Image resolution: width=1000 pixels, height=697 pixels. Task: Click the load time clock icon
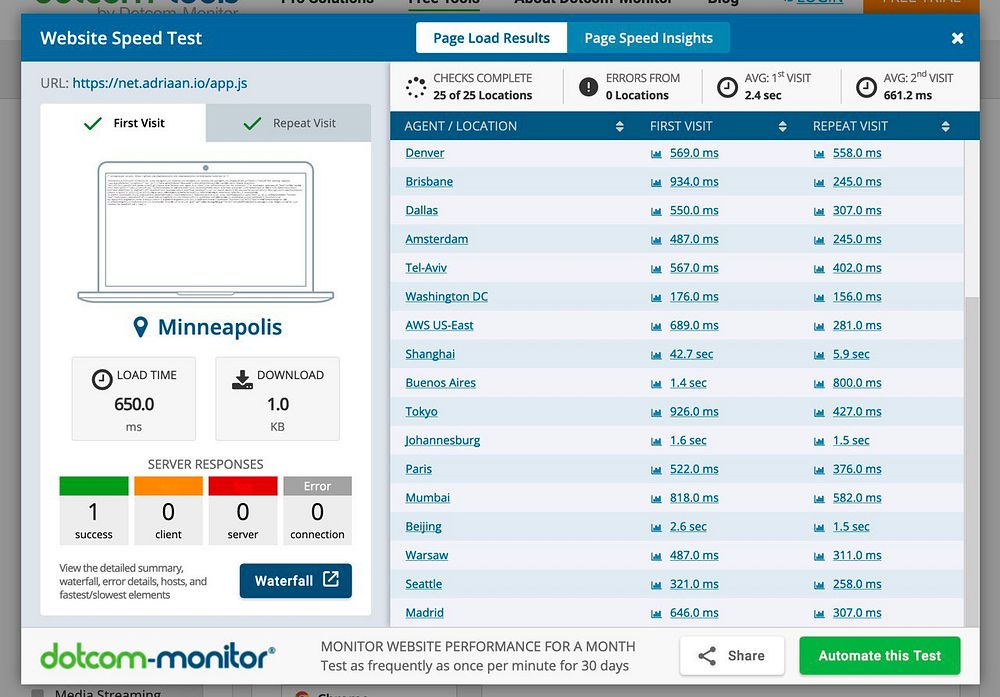point(102,379)
